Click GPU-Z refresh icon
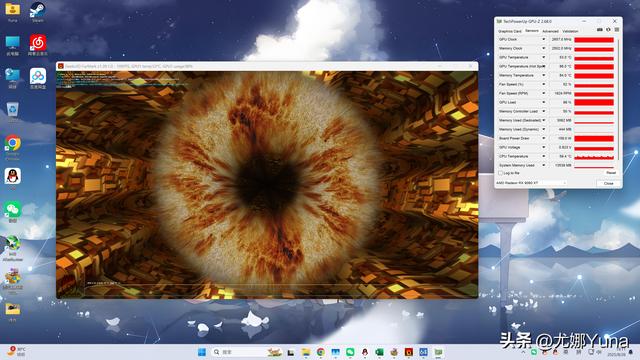The width and height of the screenshot is (640, 360). (608, 30)
